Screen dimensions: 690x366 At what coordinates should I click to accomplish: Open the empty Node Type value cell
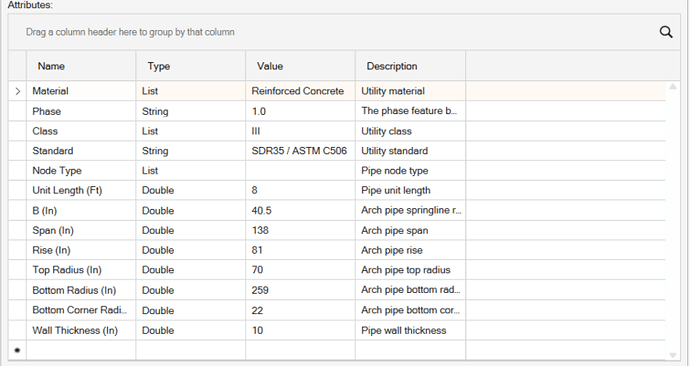pyautogui.click(x=300, y=171)
